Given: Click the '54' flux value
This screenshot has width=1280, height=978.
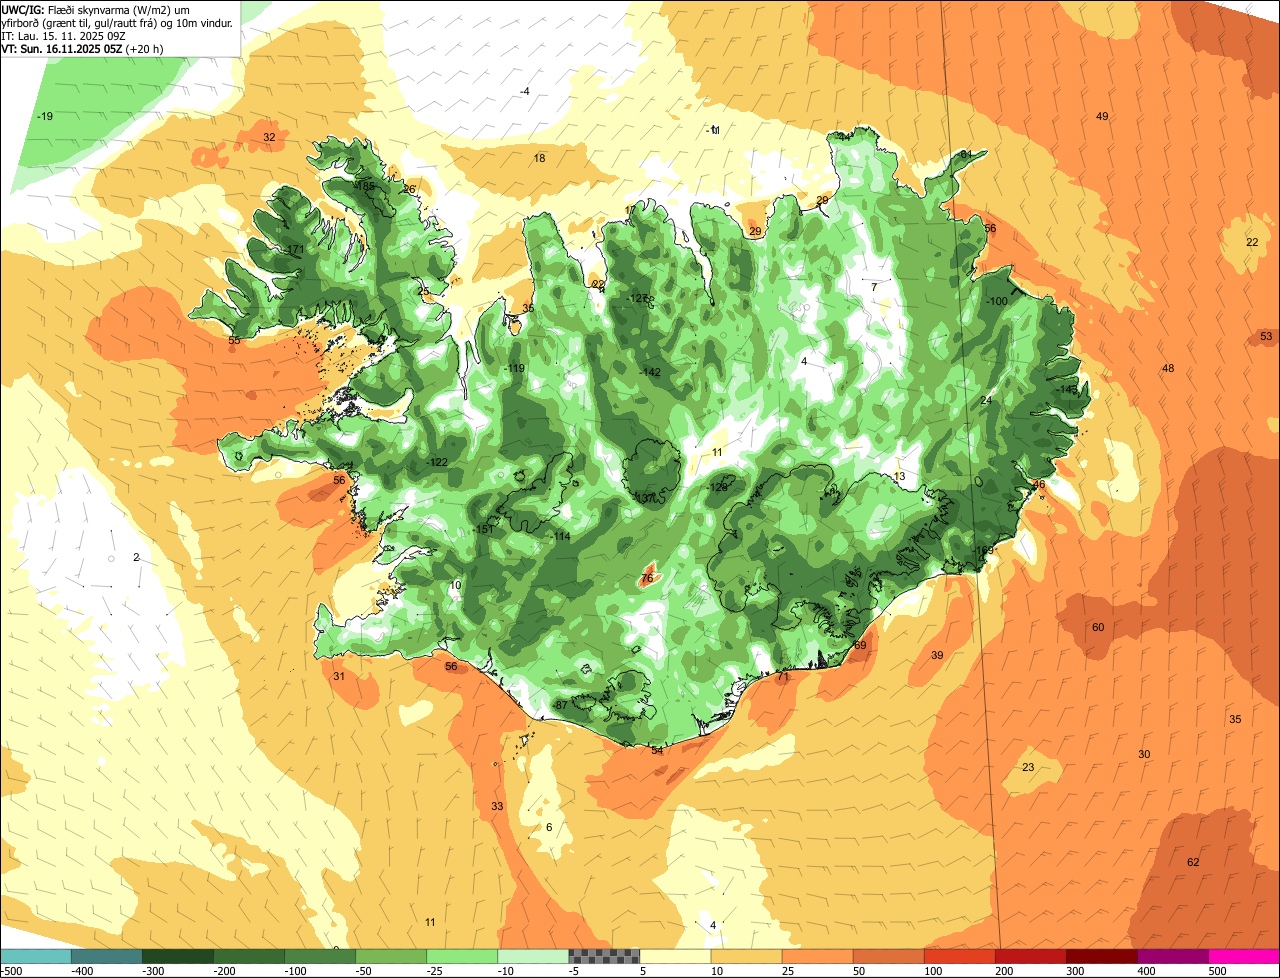Looking at the screenshot, I should pos(657,751).
